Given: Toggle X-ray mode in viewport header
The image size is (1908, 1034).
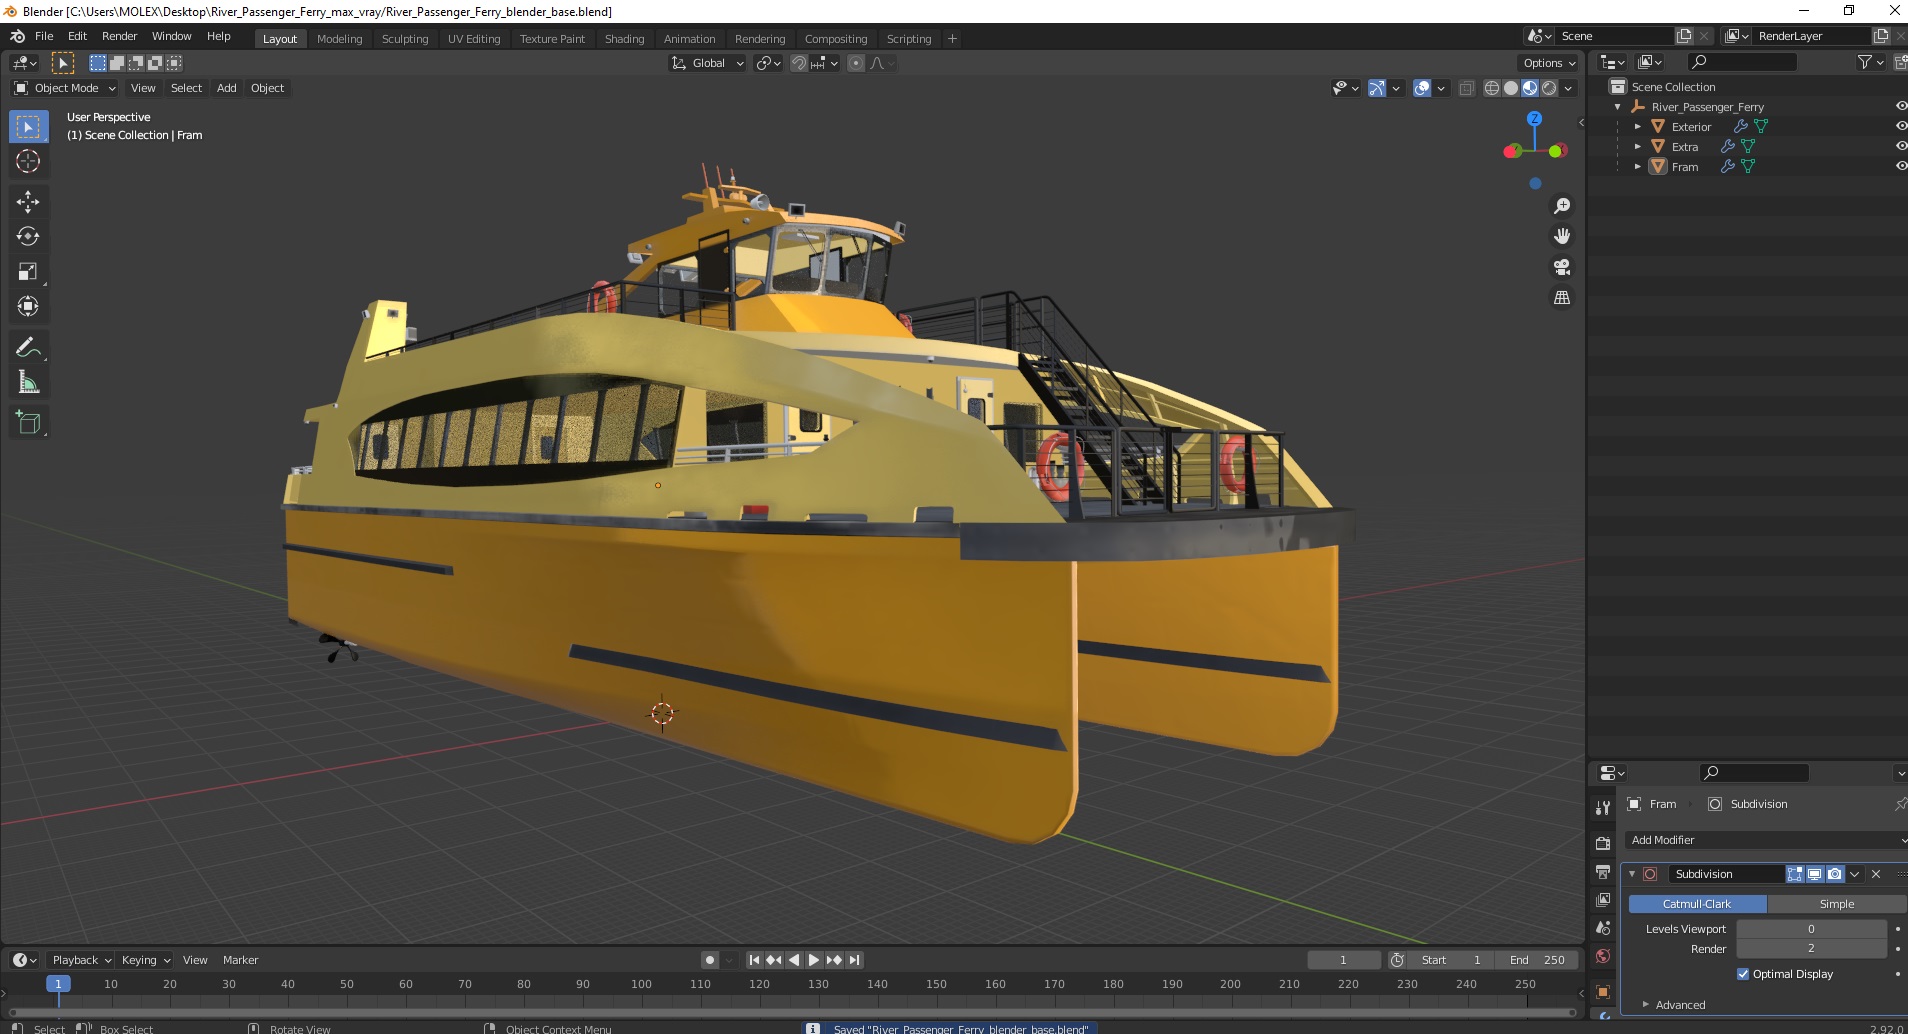Looking at the screenshot, I should coord(1466,88).
